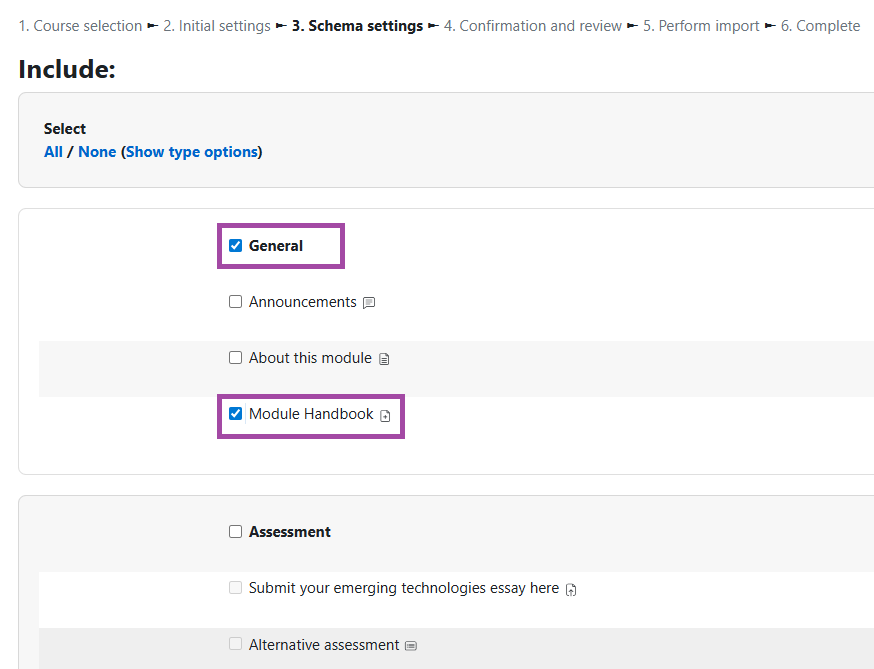Select the All link

(53, 151)
